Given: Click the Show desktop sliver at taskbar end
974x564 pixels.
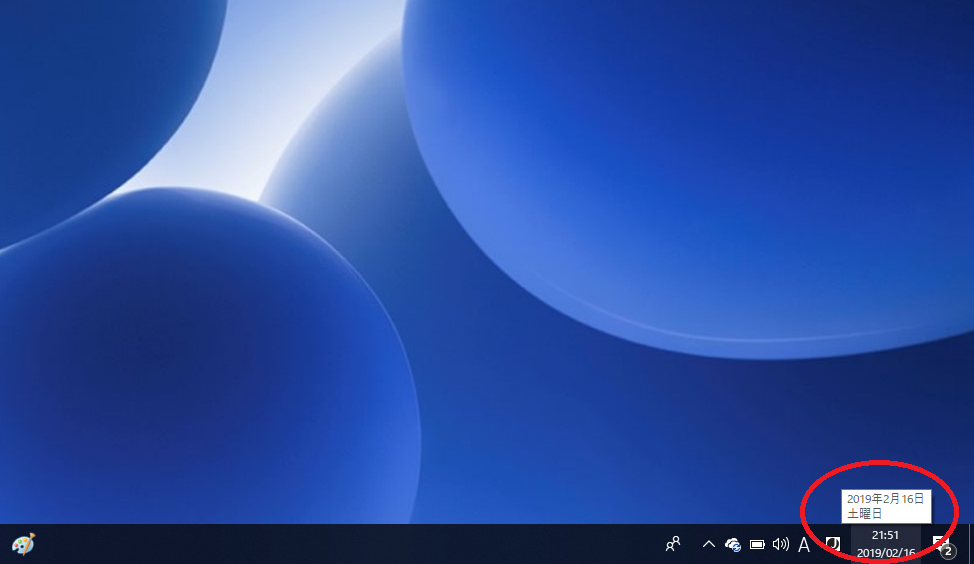Looking at the screenshot, I should tap(970, 544).
